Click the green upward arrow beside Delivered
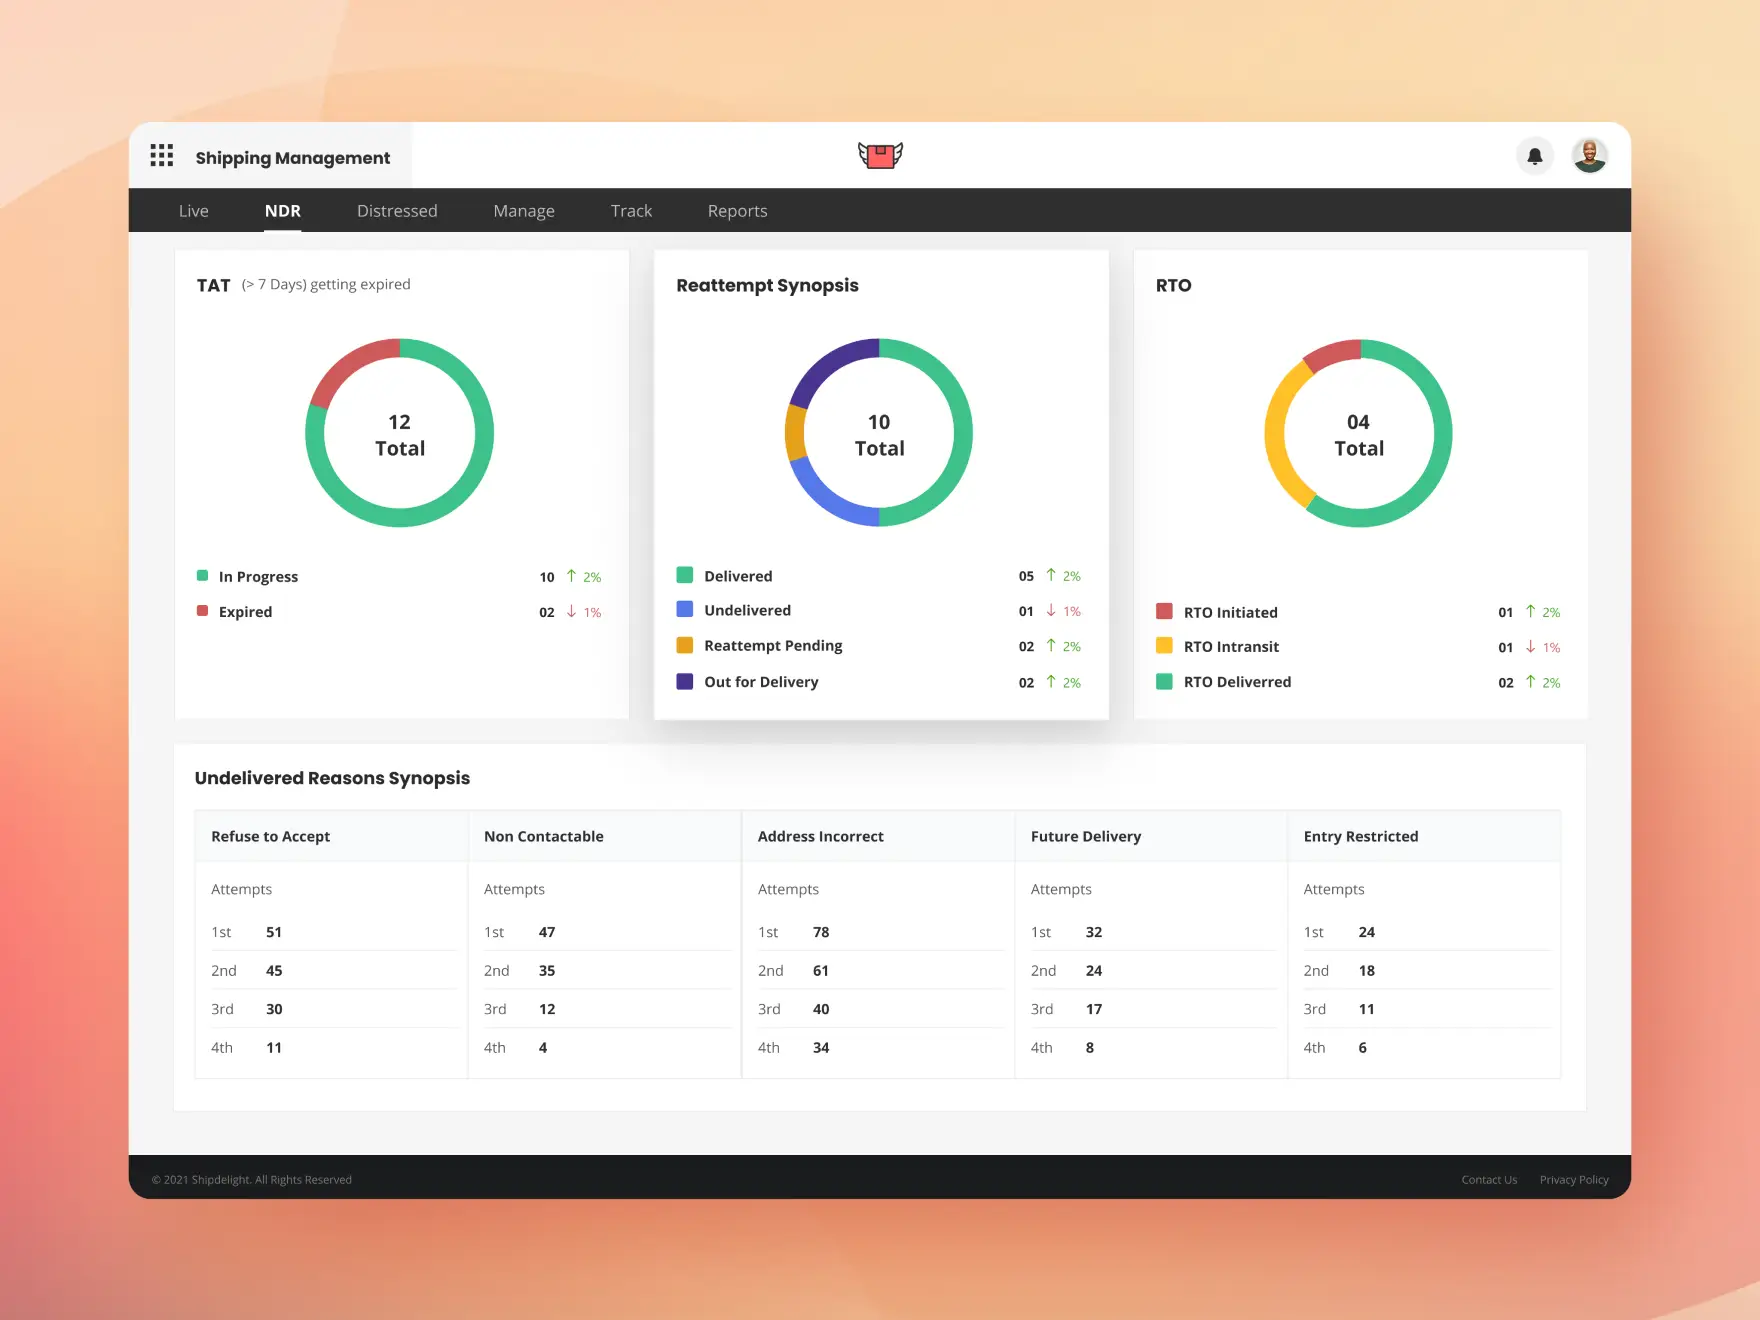The image size is (1760, 1320). 1051,575
